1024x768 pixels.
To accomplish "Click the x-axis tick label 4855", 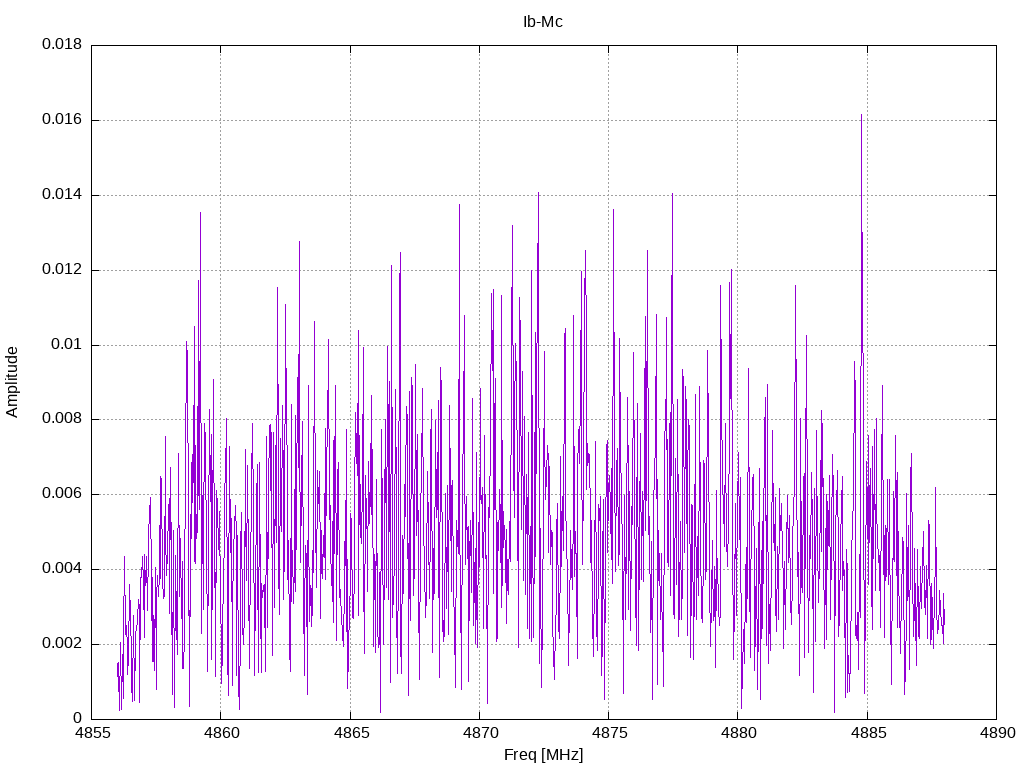I will tap(92, 733).
